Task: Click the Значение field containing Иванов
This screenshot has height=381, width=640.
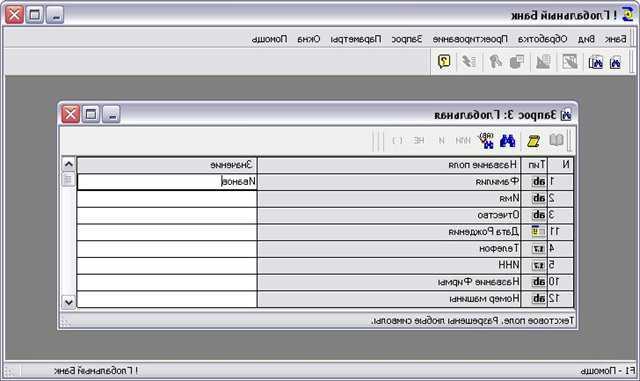Action: [167, 182]
